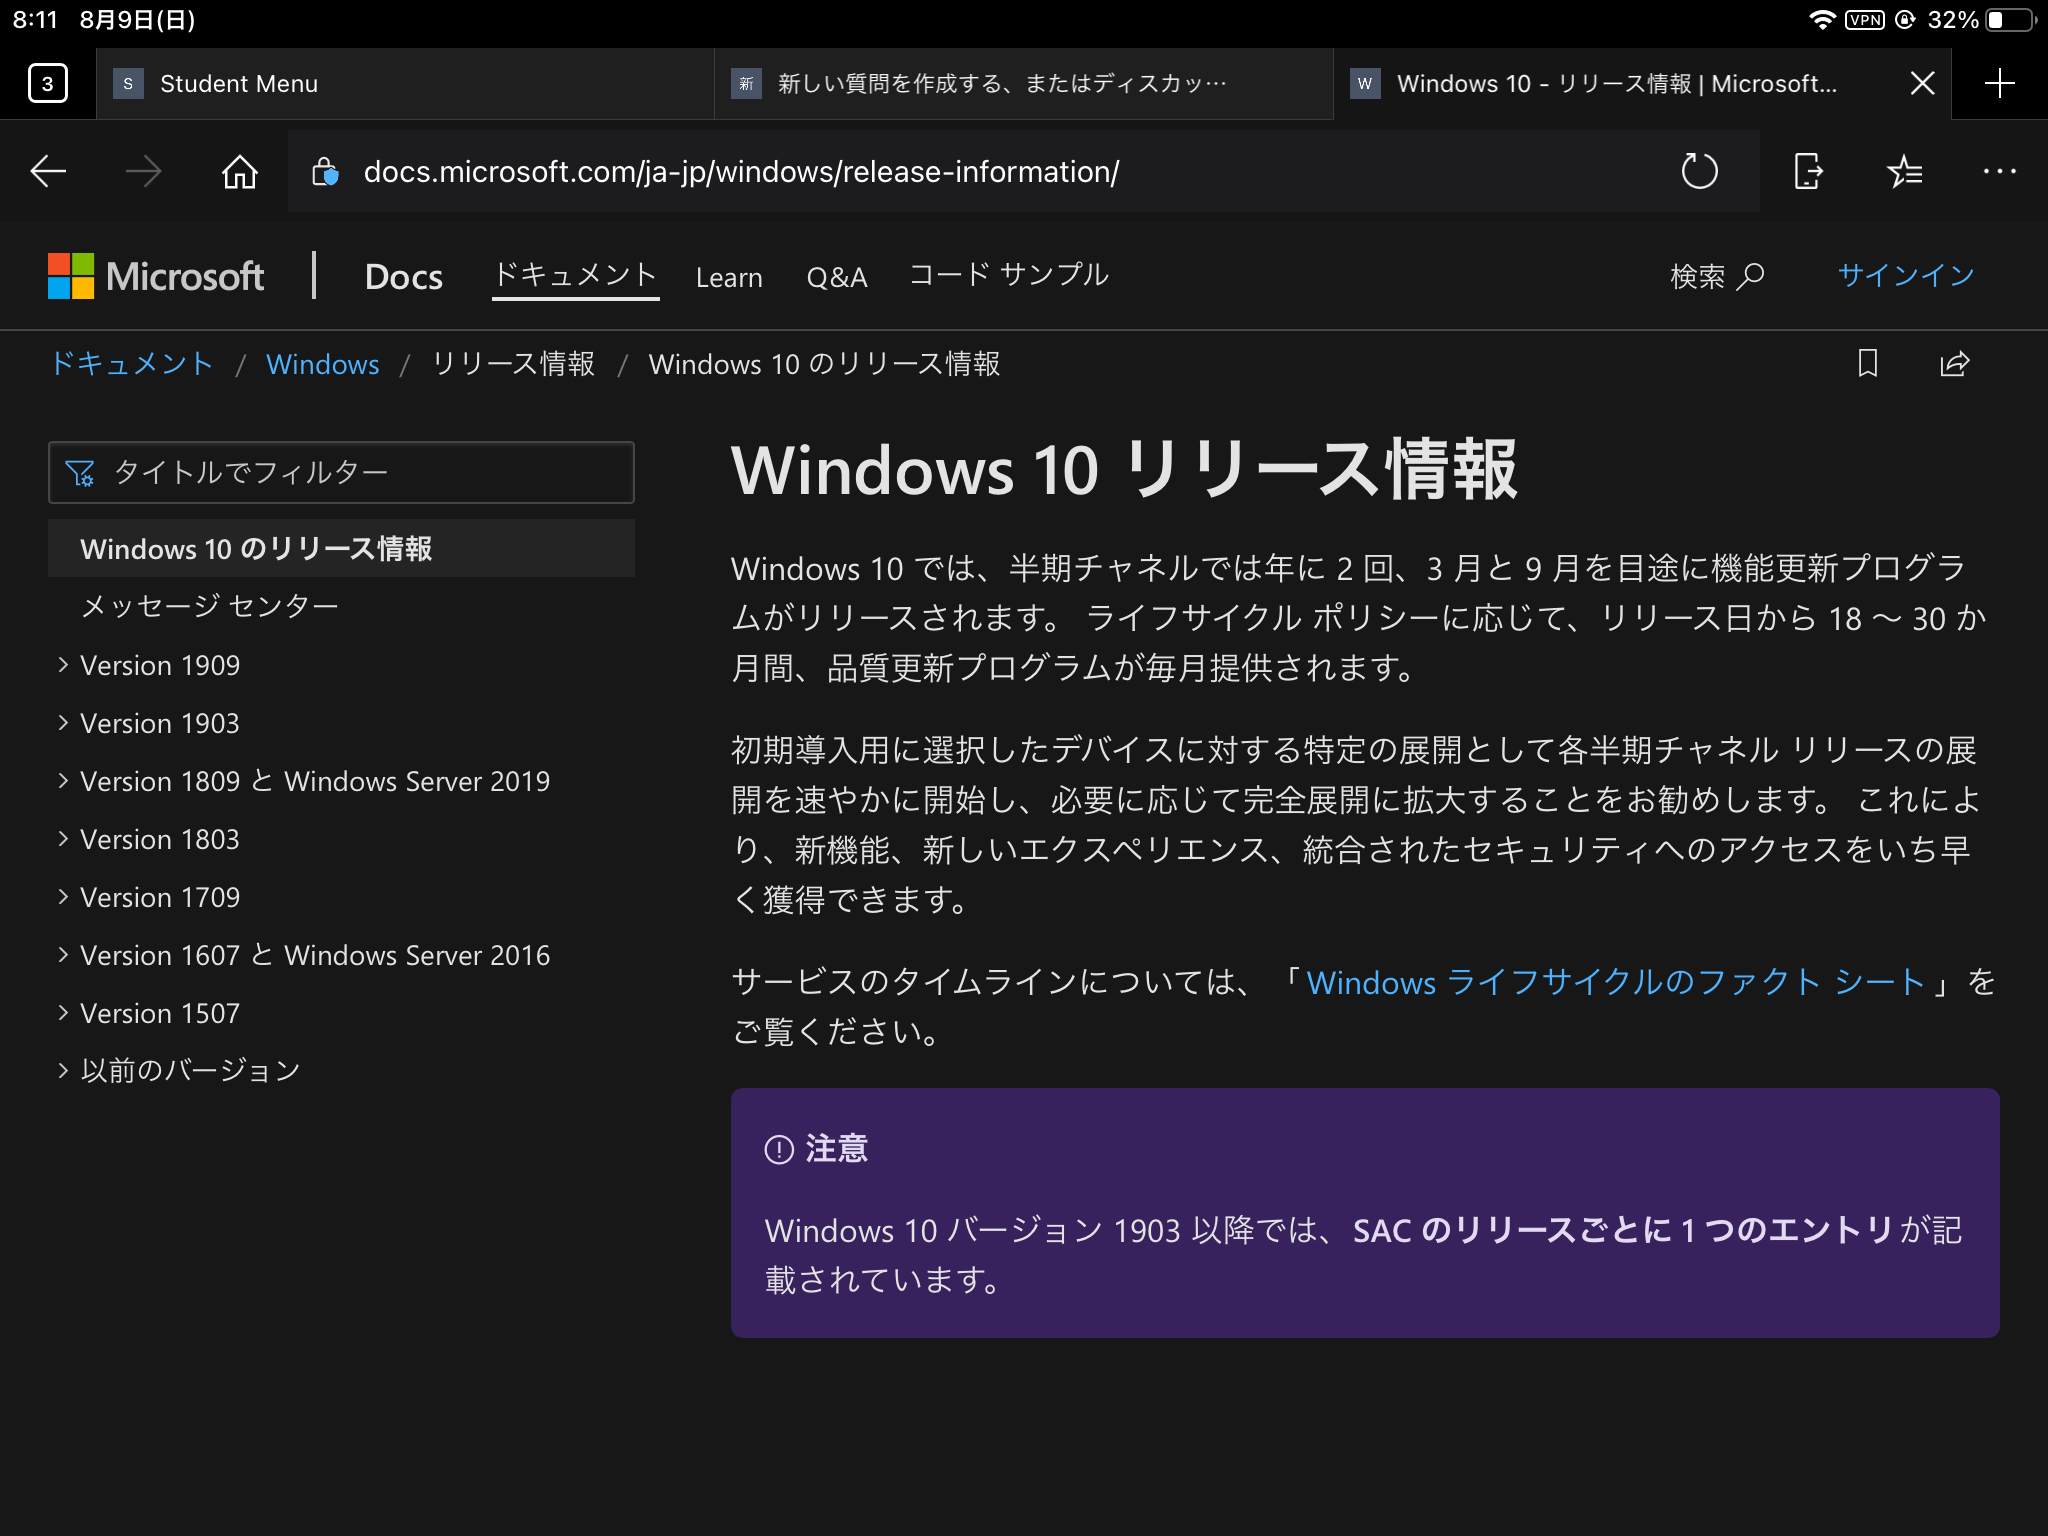Viewport: 2048px width, 1536px height.
Task: Expand the Version 1909 tree item
Action: pyautogui.click(x=160, y=665)
